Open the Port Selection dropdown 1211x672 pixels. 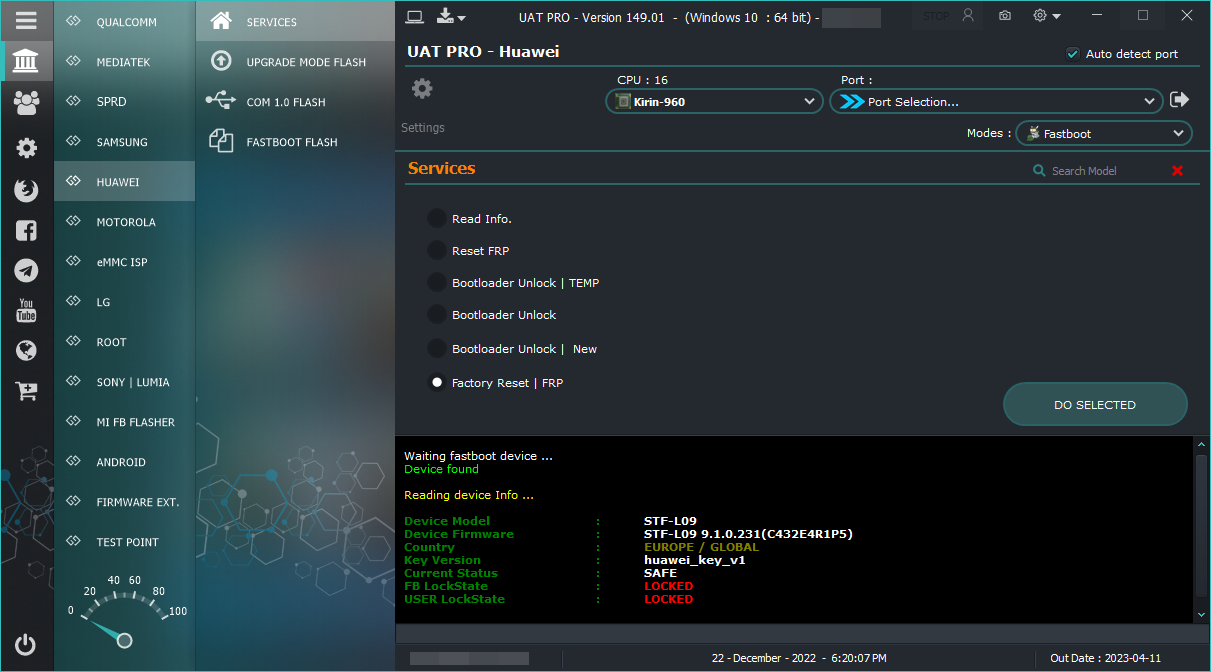click(996, 101)
